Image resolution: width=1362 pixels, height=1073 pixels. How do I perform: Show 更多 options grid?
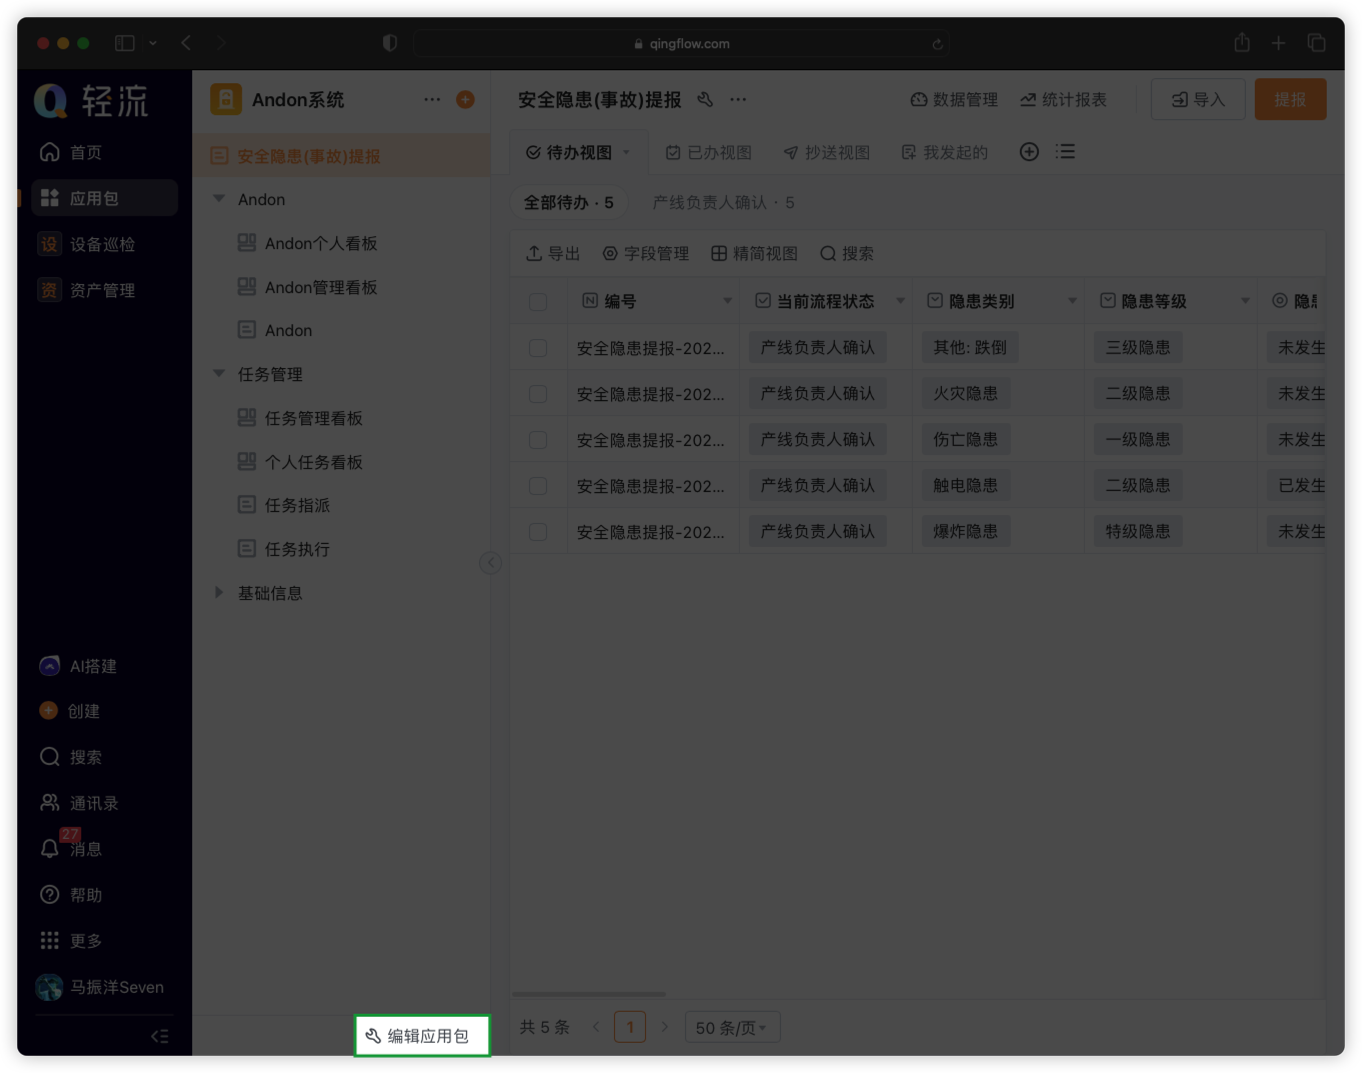pos(71,941)
